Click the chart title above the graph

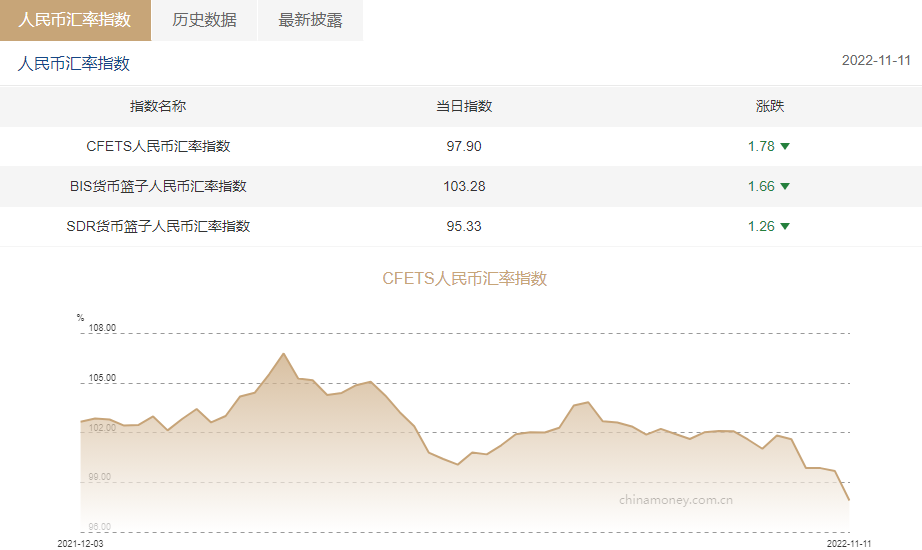[x=465, y=278]
